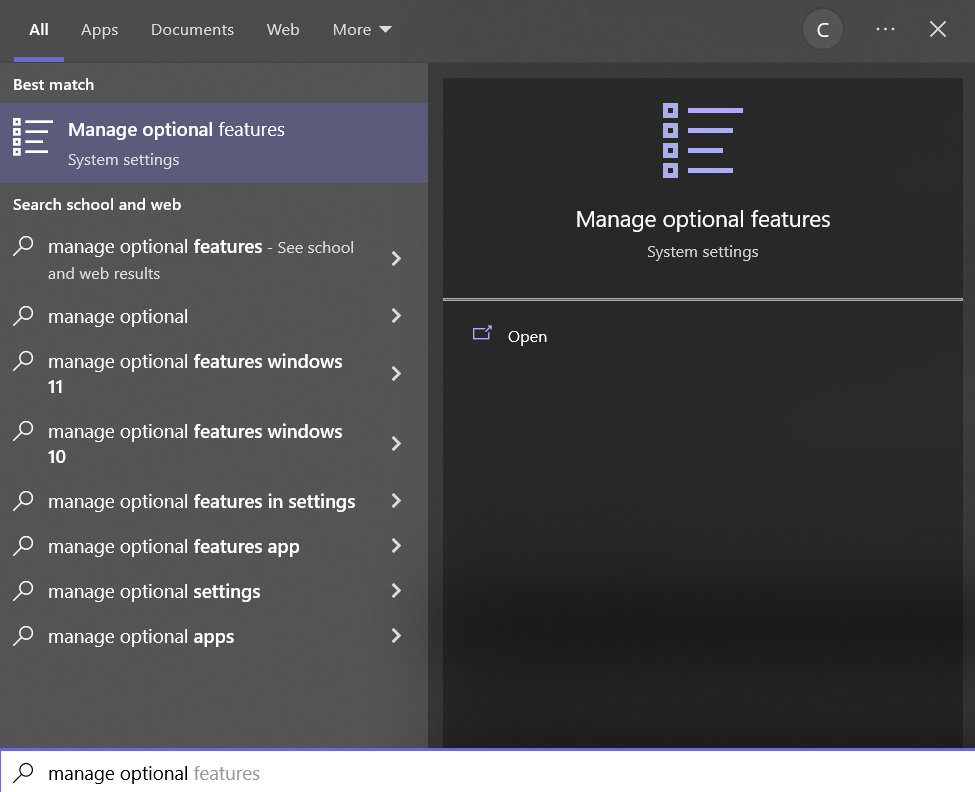The width and height of the screenshot is (975, 792).
Task: Click magnifier icon beside 'manage optional settings'
Action: (x=24, y=590)
